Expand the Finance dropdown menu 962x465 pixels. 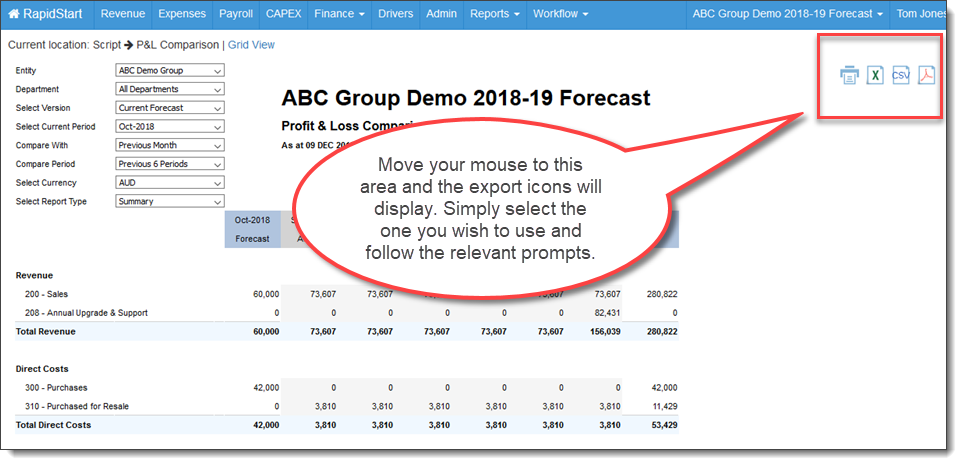[339, 13]
